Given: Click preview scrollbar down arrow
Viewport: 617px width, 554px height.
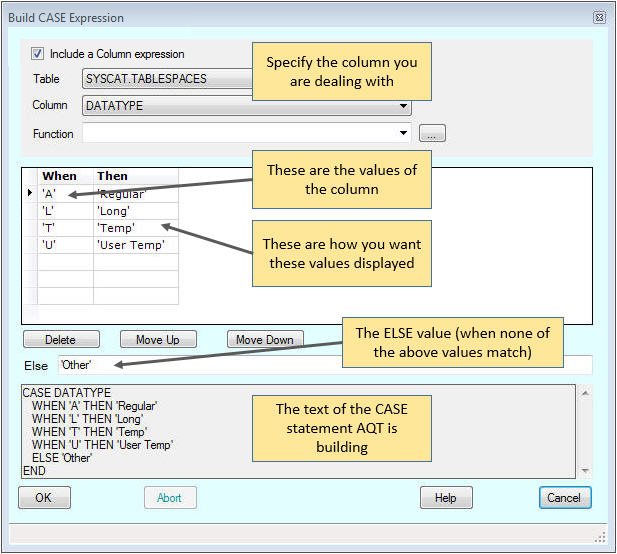Looking at the screenshot, I should point(585,471).
